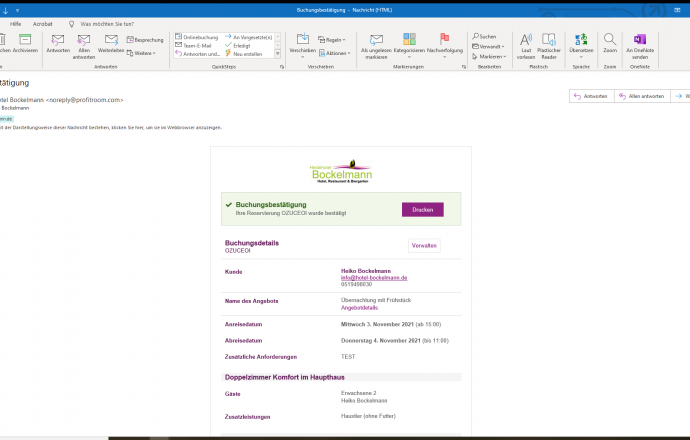The image size is (690, 440).
Task: Open the Kategorisieren dropdown
Action: coord(409,46)
